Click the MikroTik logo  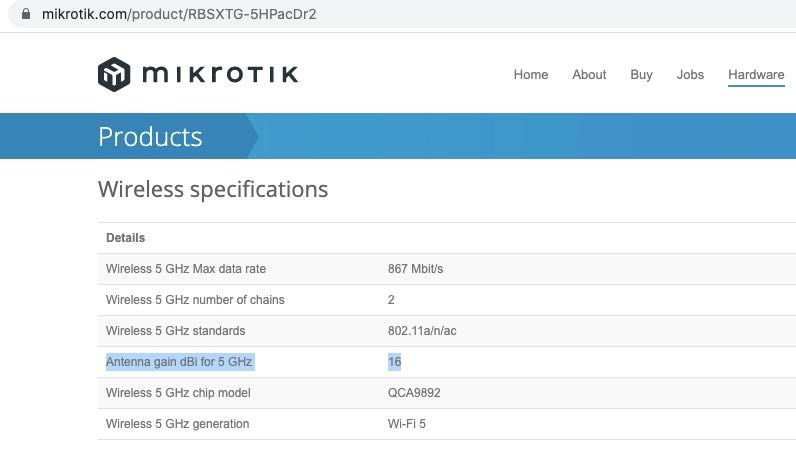click(x=198, y=74)
